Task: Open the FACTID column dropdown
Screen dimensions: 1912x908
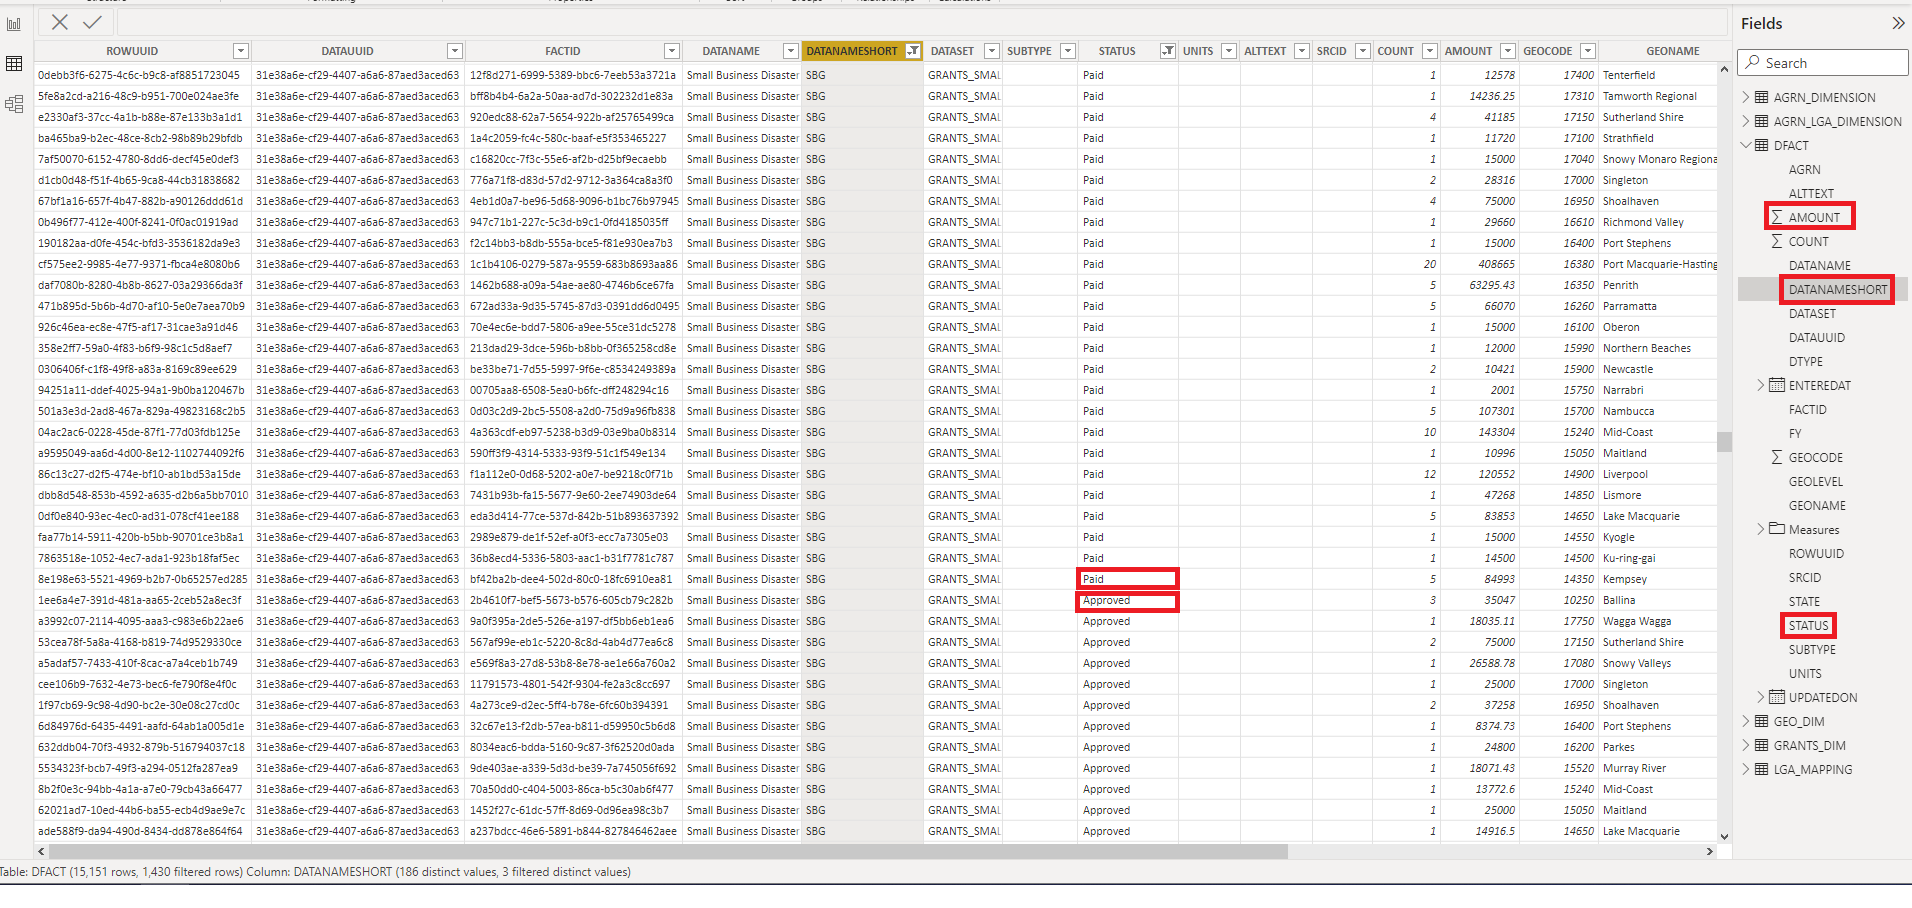Action: pyautogui.click(x=671, y=51)
